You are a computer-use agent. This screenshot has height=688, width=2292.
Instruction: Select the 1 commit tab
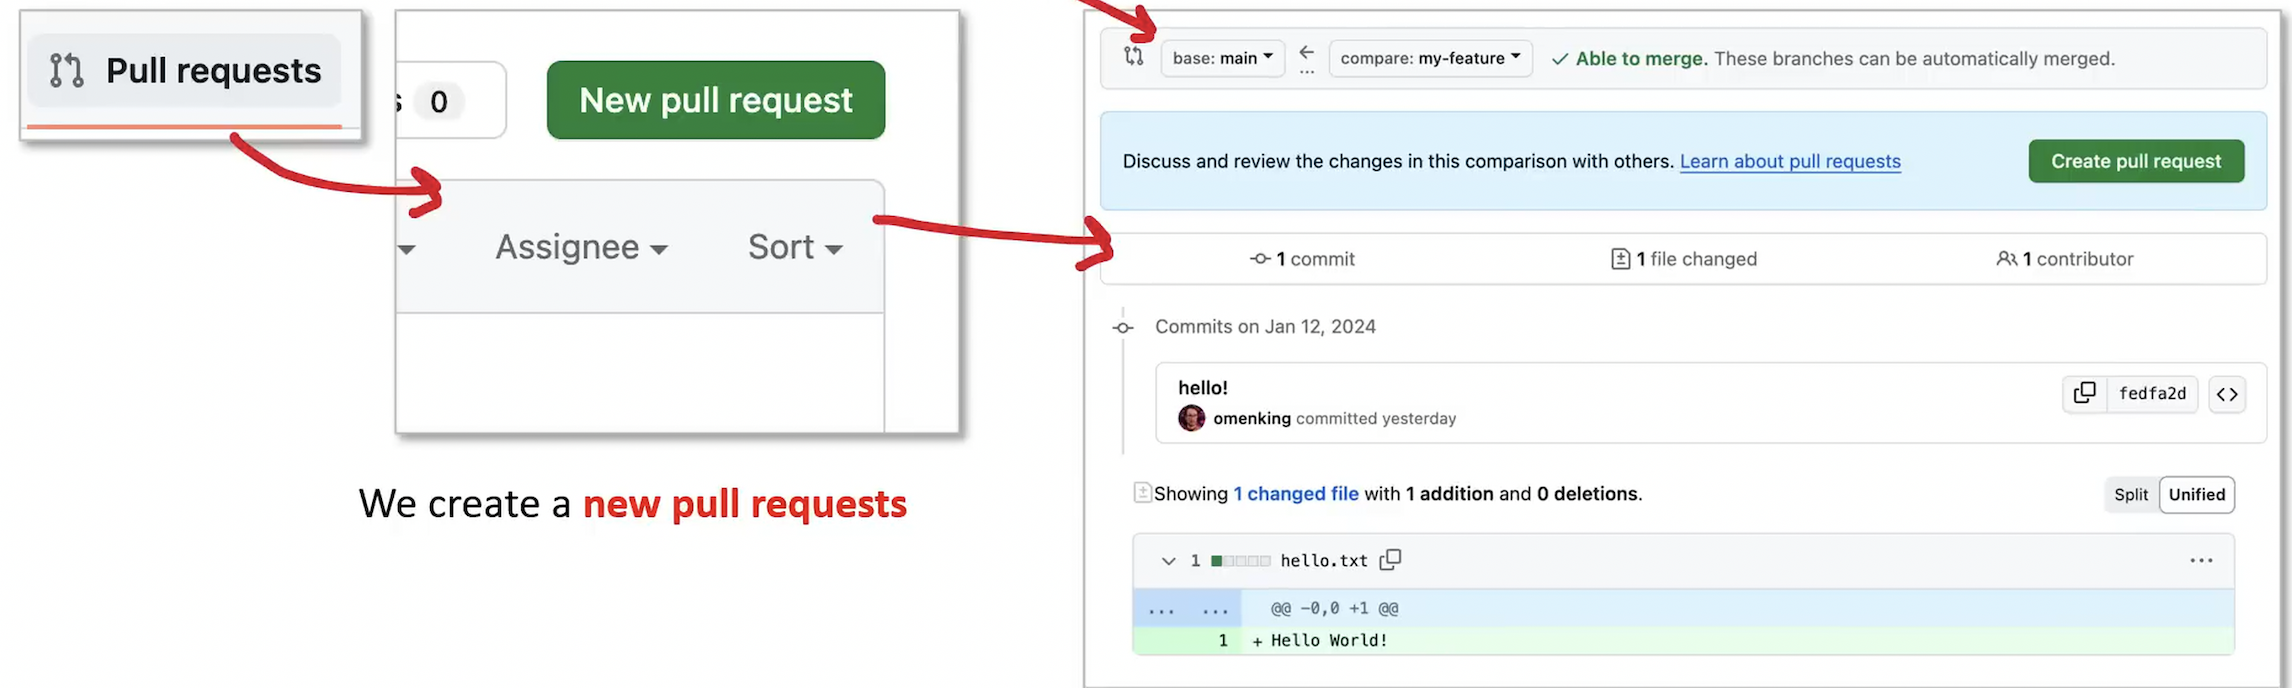click(x=1303, y=259)
